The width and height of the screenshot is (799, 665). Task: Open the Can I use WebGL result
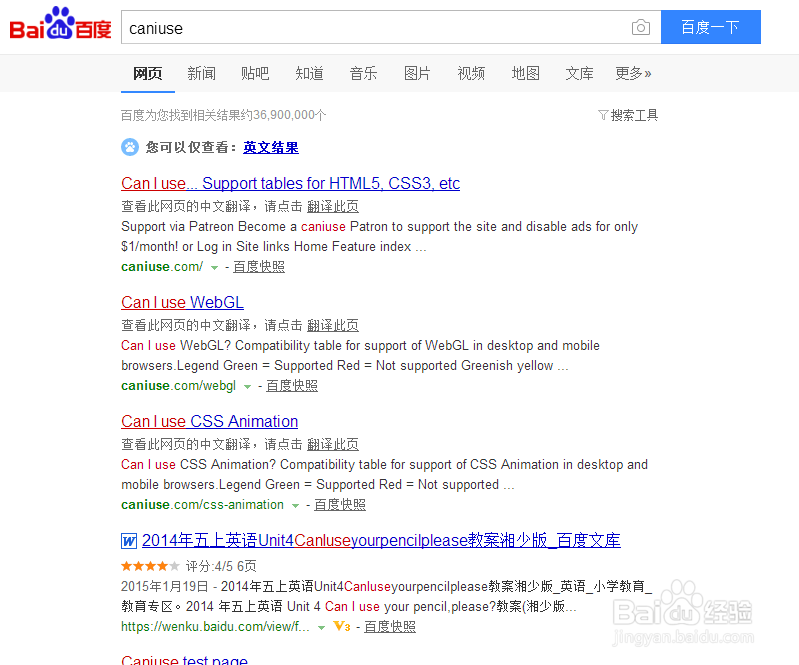182,303
